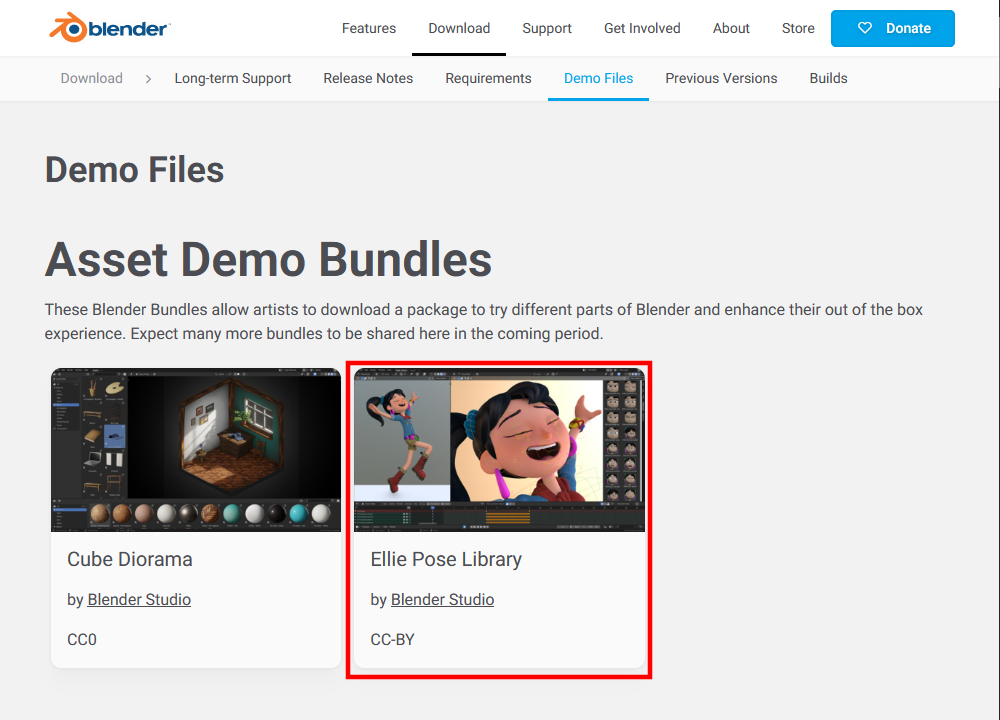
Task: Click the Ellie Pose Library title
Action: (446, 559)
